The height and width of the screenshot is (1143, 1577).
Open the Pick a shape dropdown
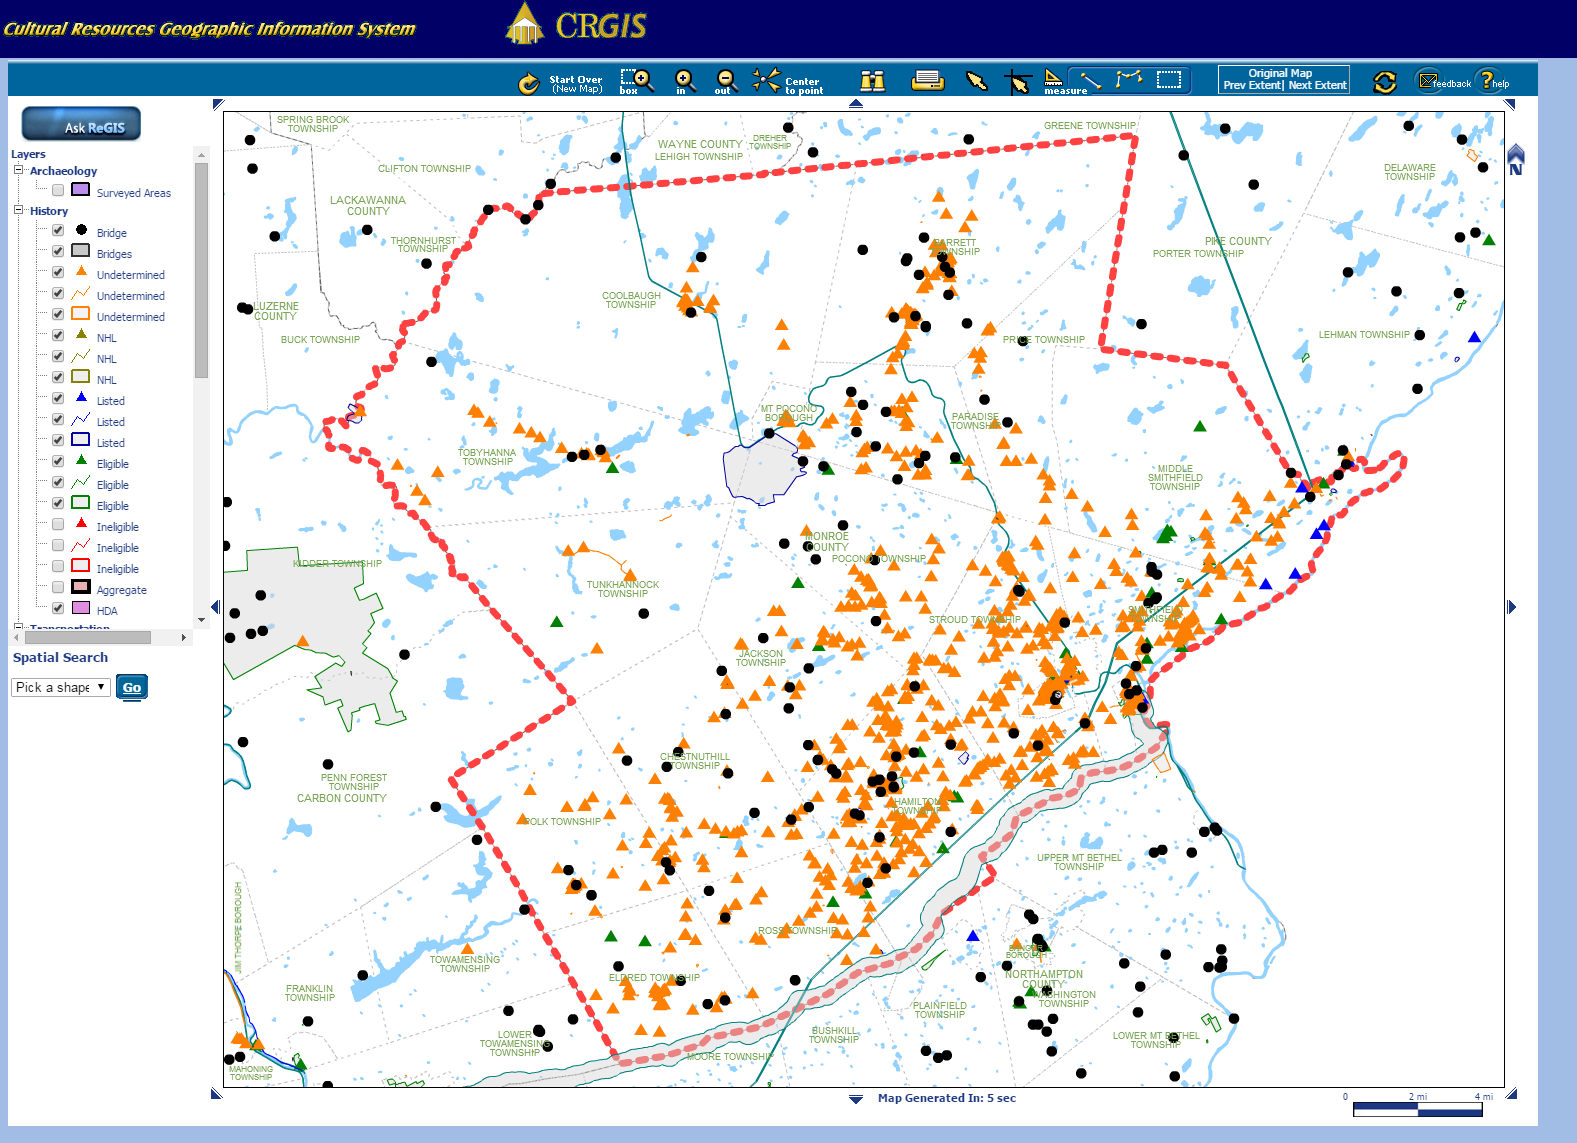tap(61, 687)
